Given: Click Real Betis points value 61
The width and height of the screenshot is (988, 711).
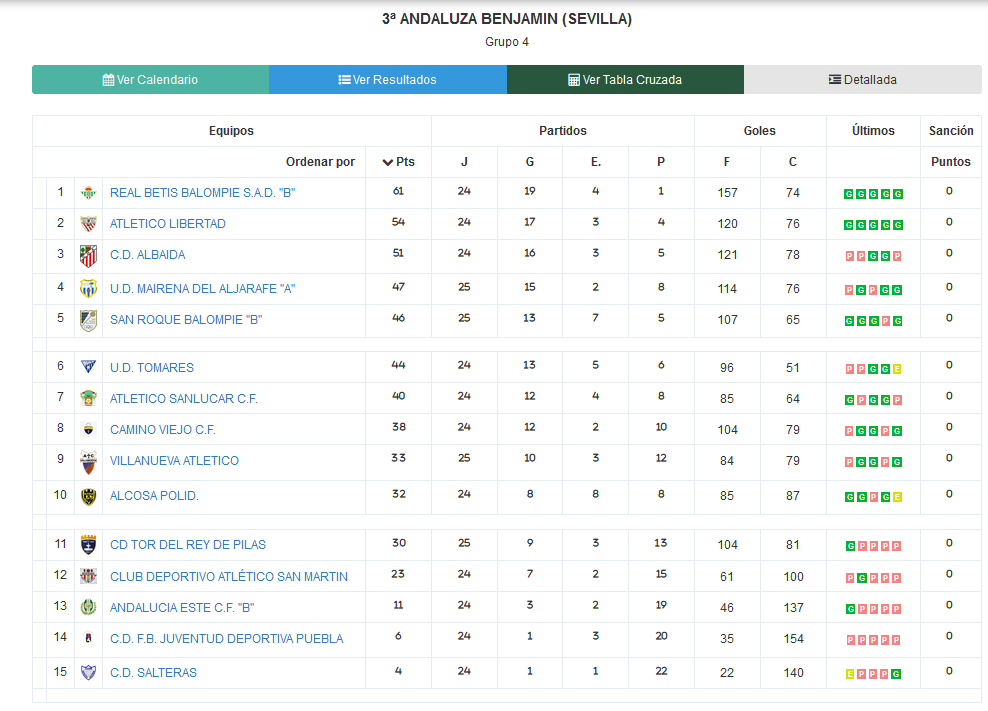Looking at the screenshot, I should point(398,191).
